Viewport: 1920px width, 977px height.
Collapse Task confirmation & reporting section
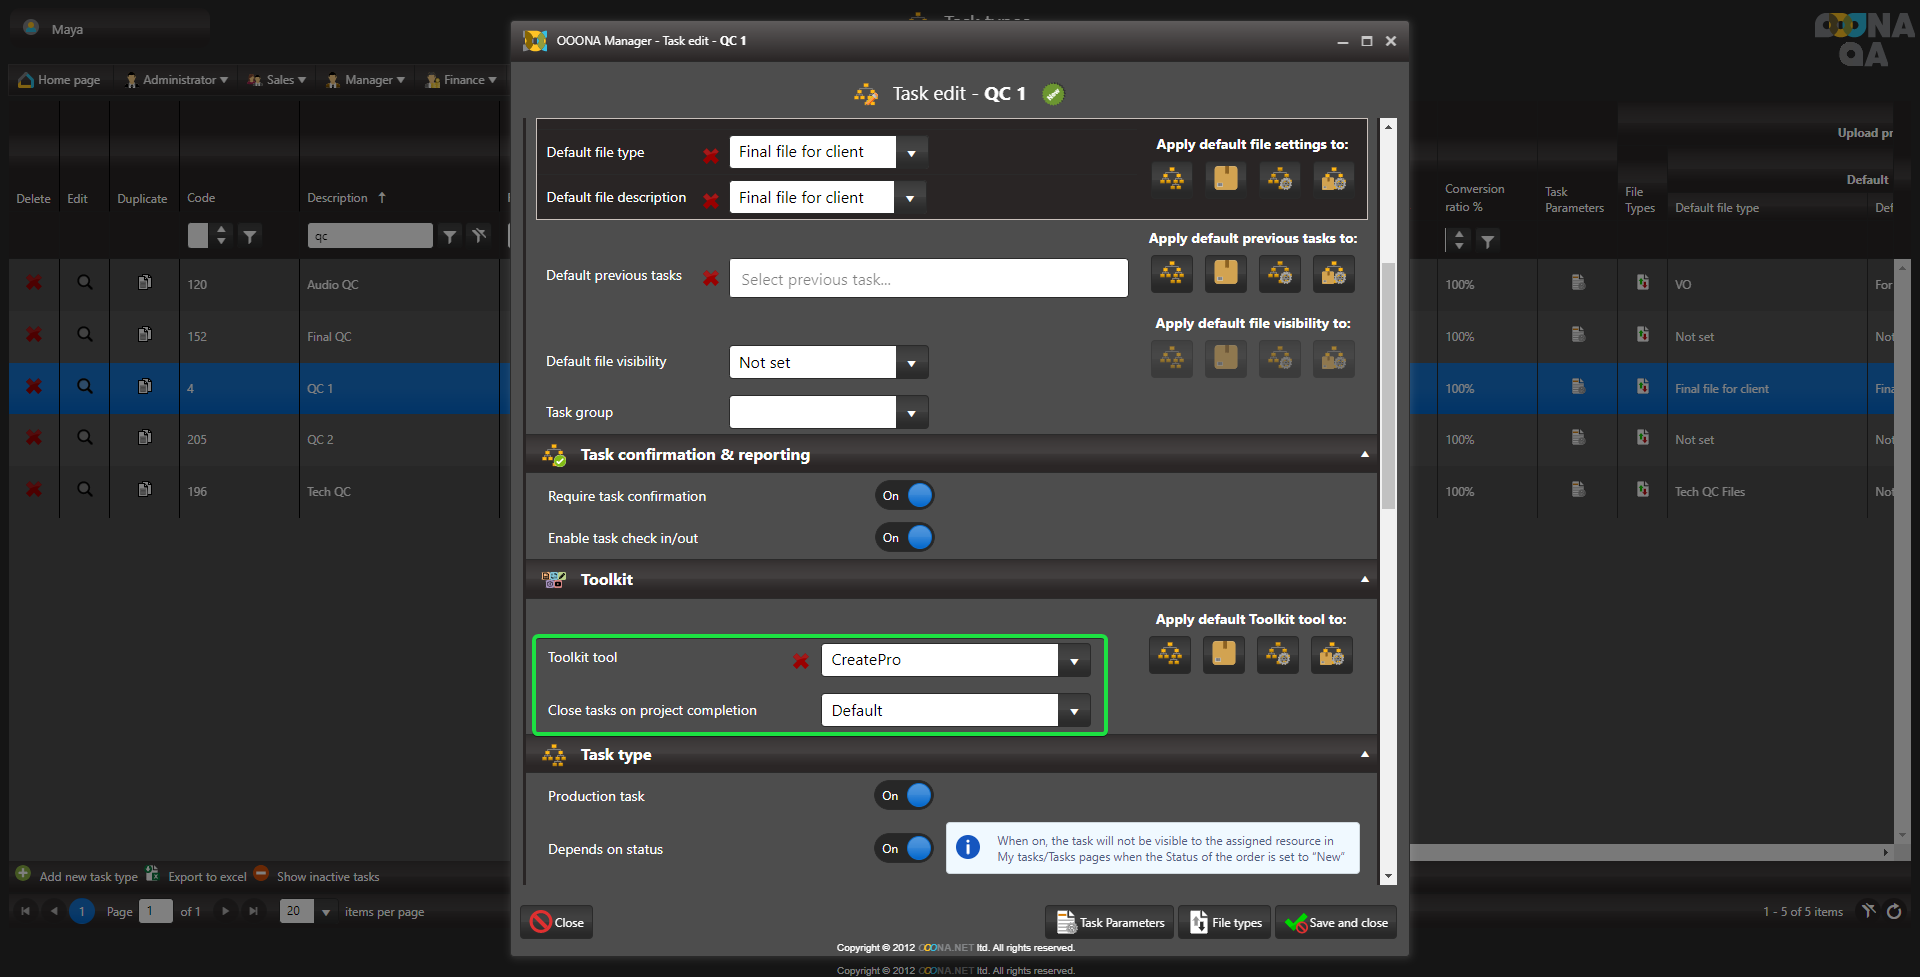[1364, 455]
